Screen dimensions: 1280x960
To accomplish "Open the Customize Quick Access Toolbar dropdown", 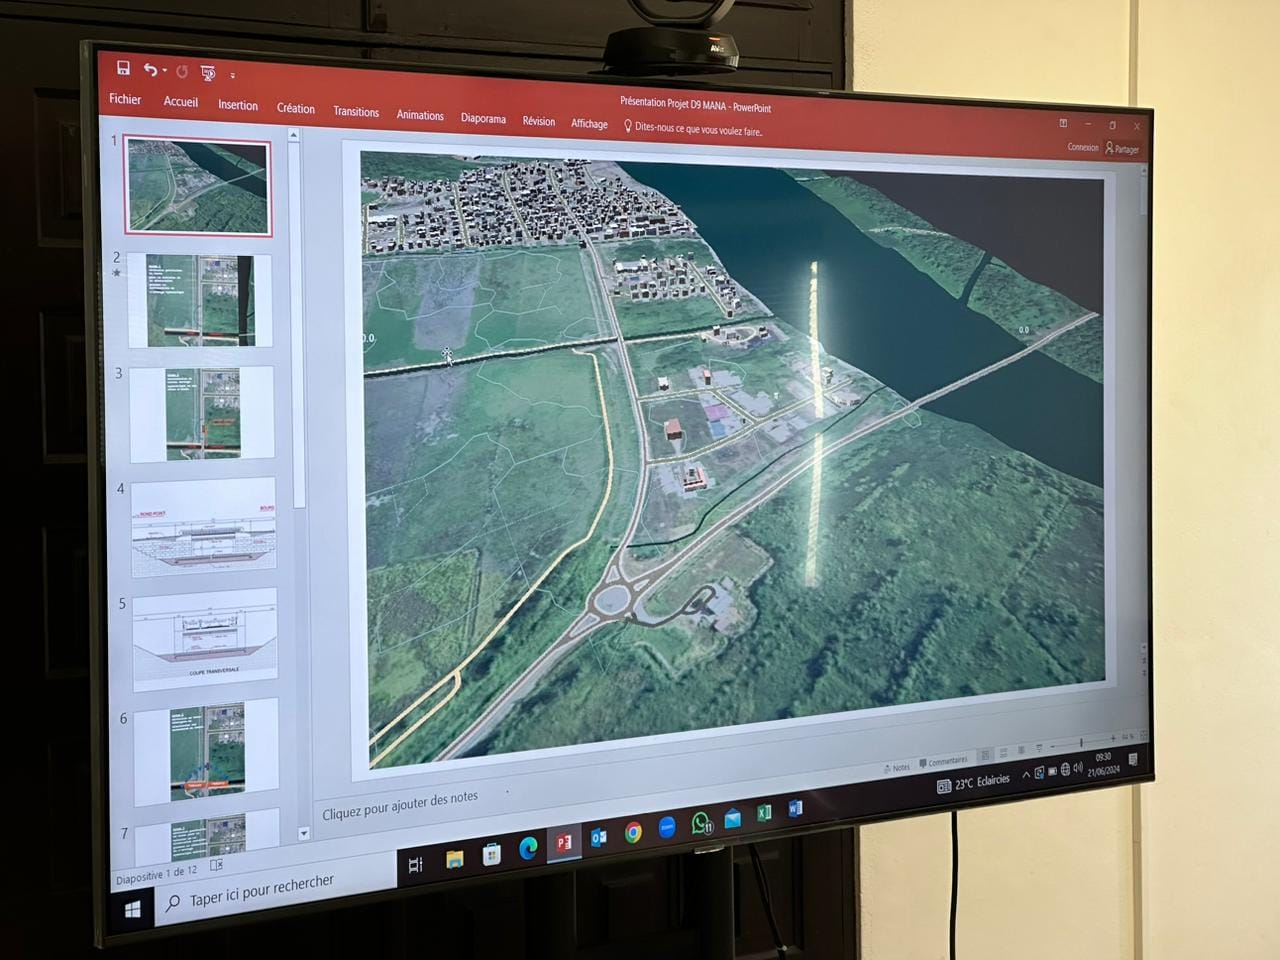I will pyautogui.click(x=233, y=76).
